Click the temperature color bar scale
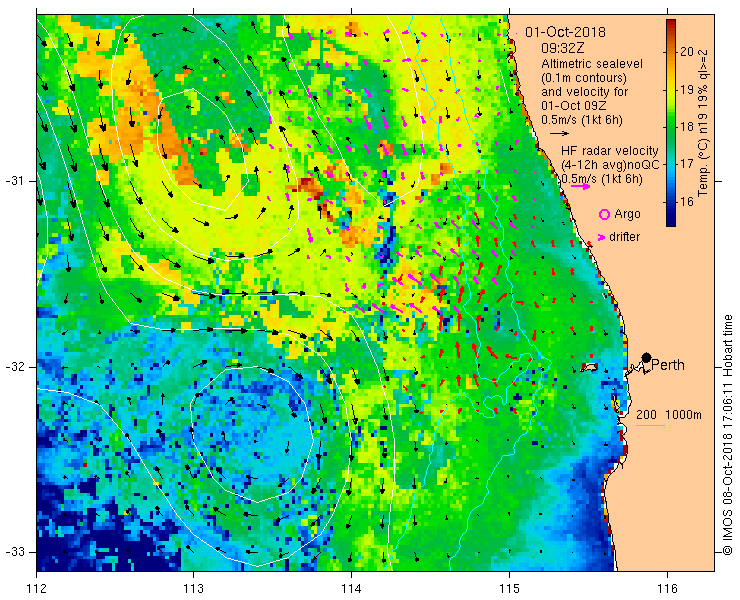Image resolution: width=740 pixels, height=600 pixels. click(671, 123)
